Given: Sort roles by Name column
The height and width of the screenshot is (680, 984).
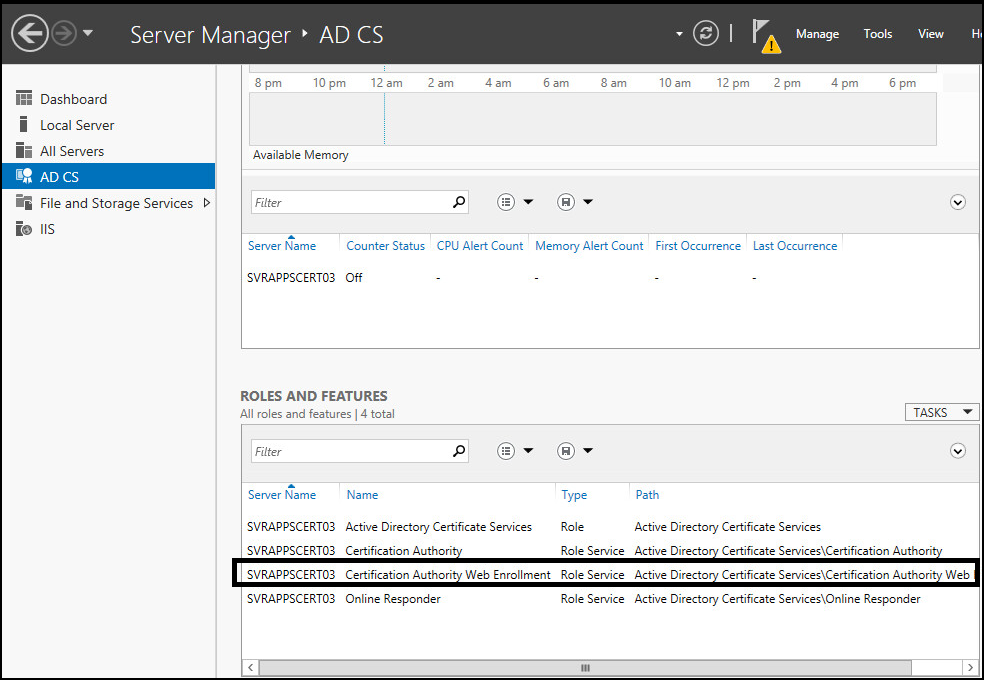Looking at the screenshot, I should click(362, 495).
